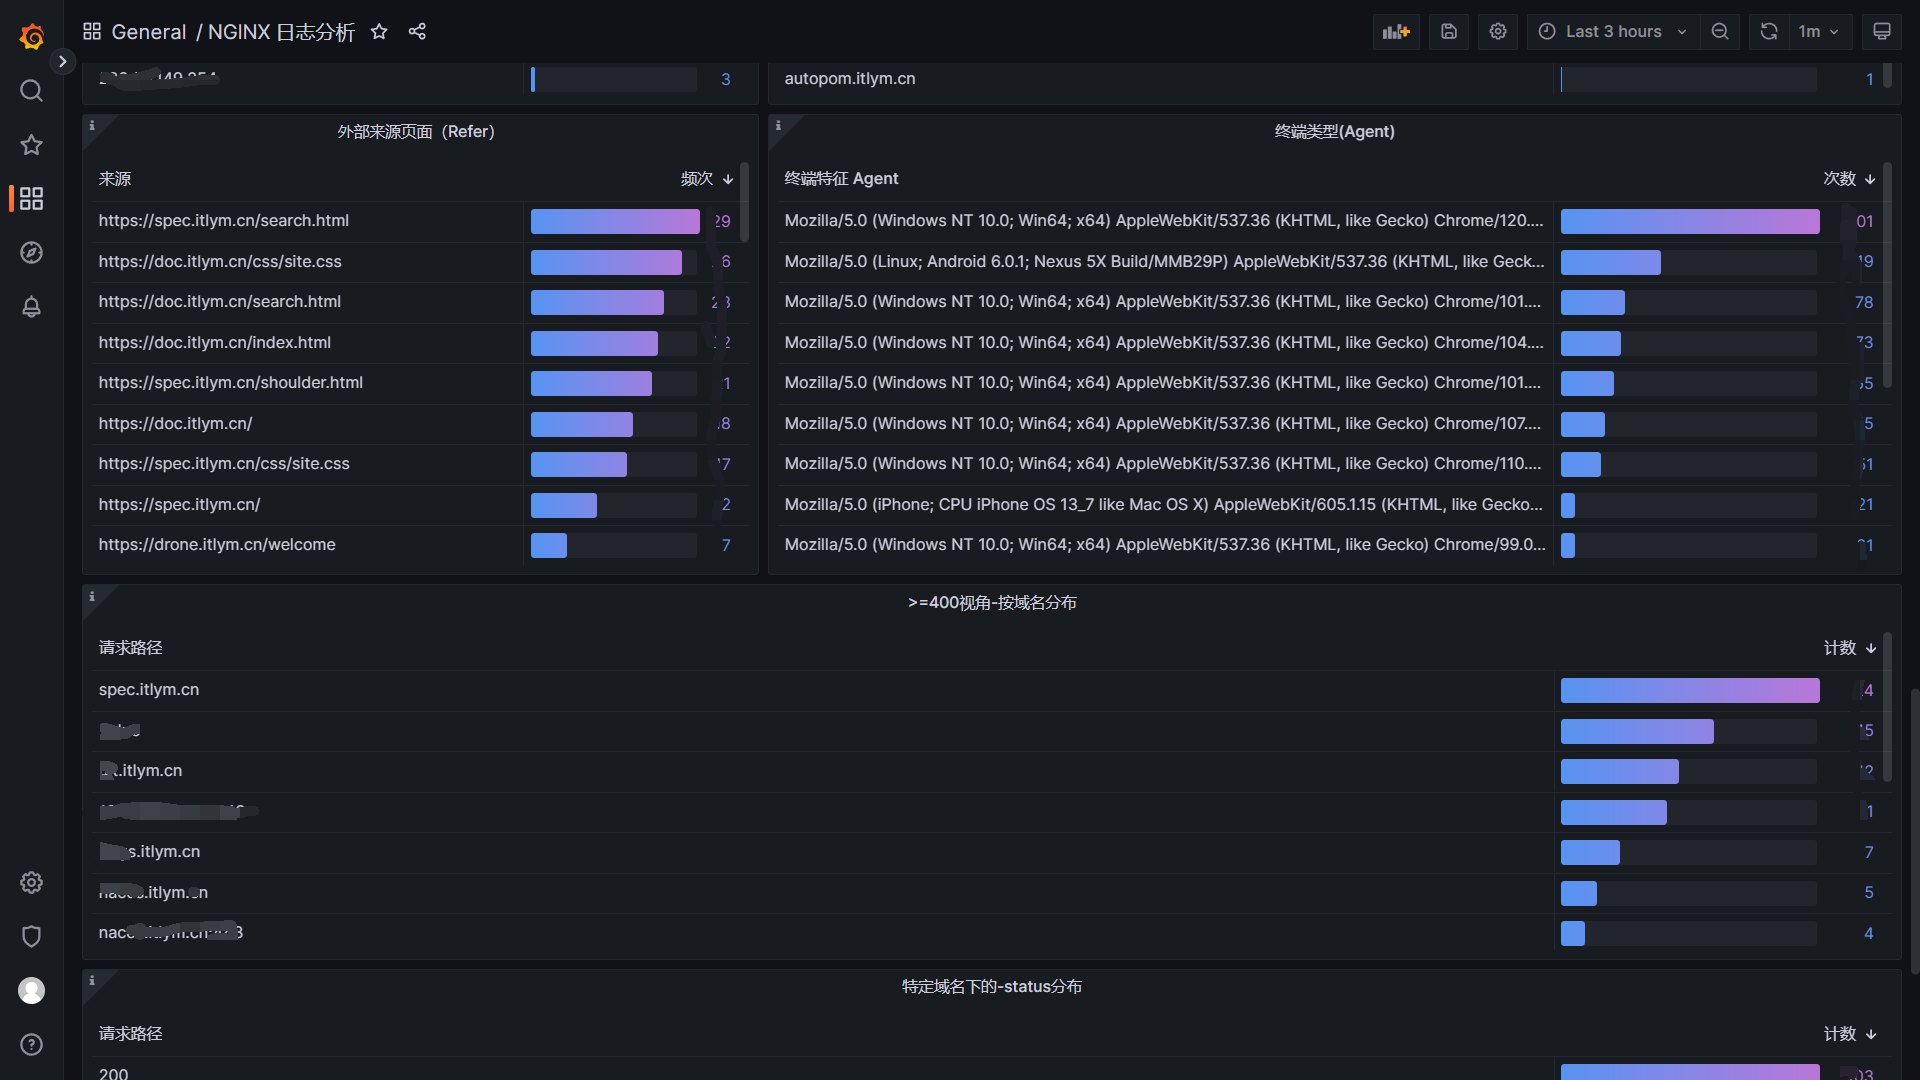This screenshot has height=1080, width=1920.
Task: Save the dashboard with the disk icon
Action: 1449,32
